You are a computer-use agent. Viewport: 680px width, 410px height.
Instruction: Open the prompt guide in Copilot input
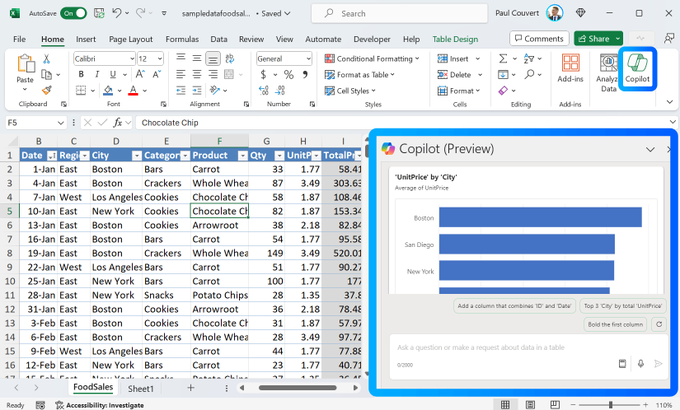622,364
